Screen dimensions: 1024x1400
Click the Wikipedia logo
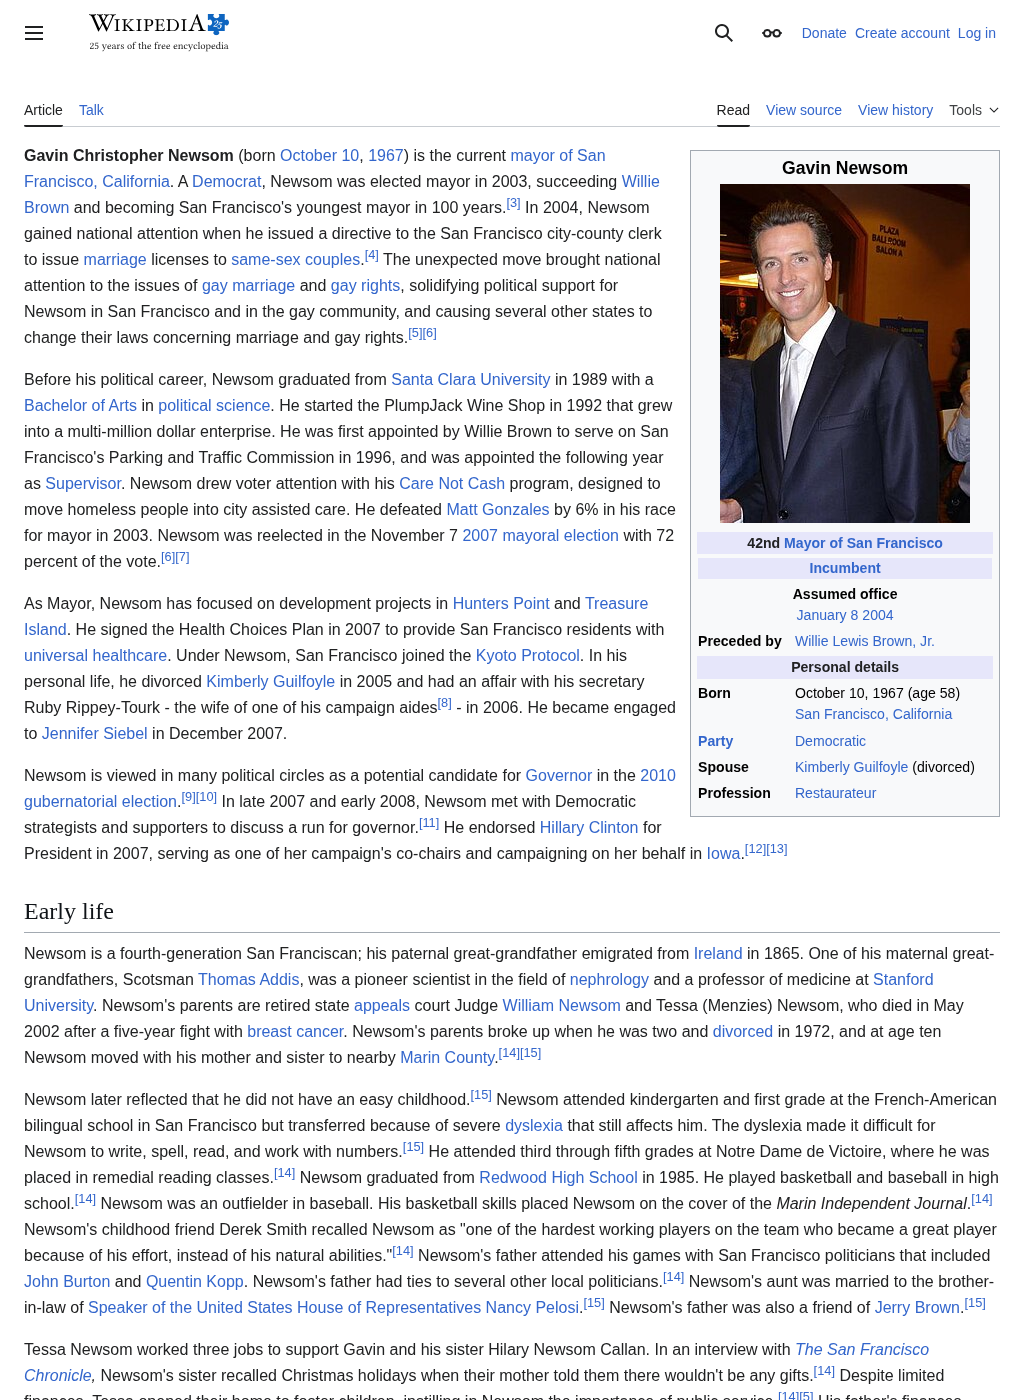coord(159,32)
